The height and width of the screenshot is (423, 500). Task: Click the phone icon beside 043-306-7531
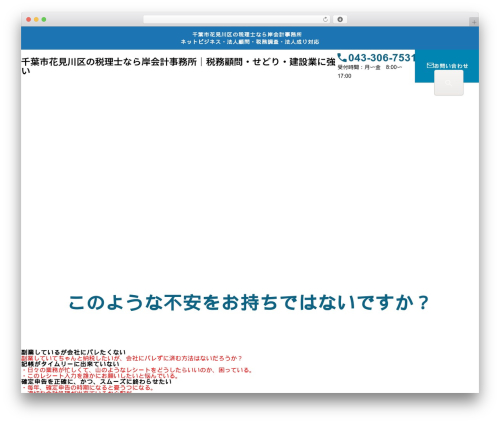[x=342, y=58]
